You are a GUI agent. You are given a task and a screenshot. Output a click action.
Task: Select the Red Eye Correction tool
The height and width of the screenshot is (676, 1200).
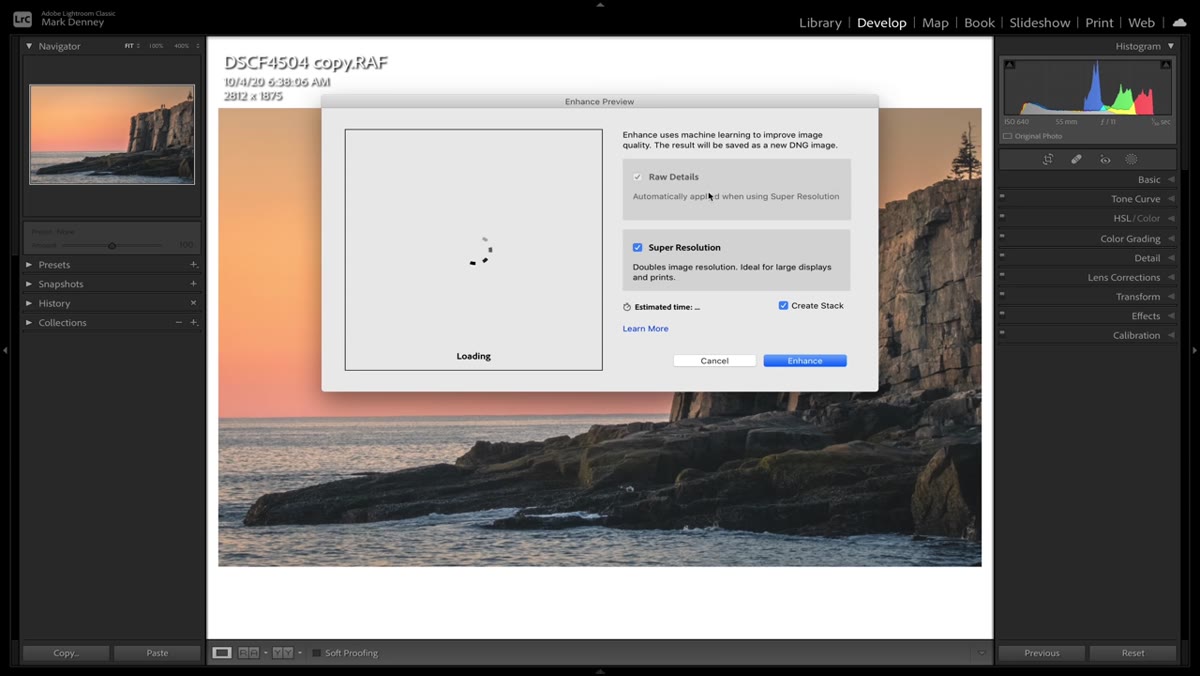pos(1105,159)
